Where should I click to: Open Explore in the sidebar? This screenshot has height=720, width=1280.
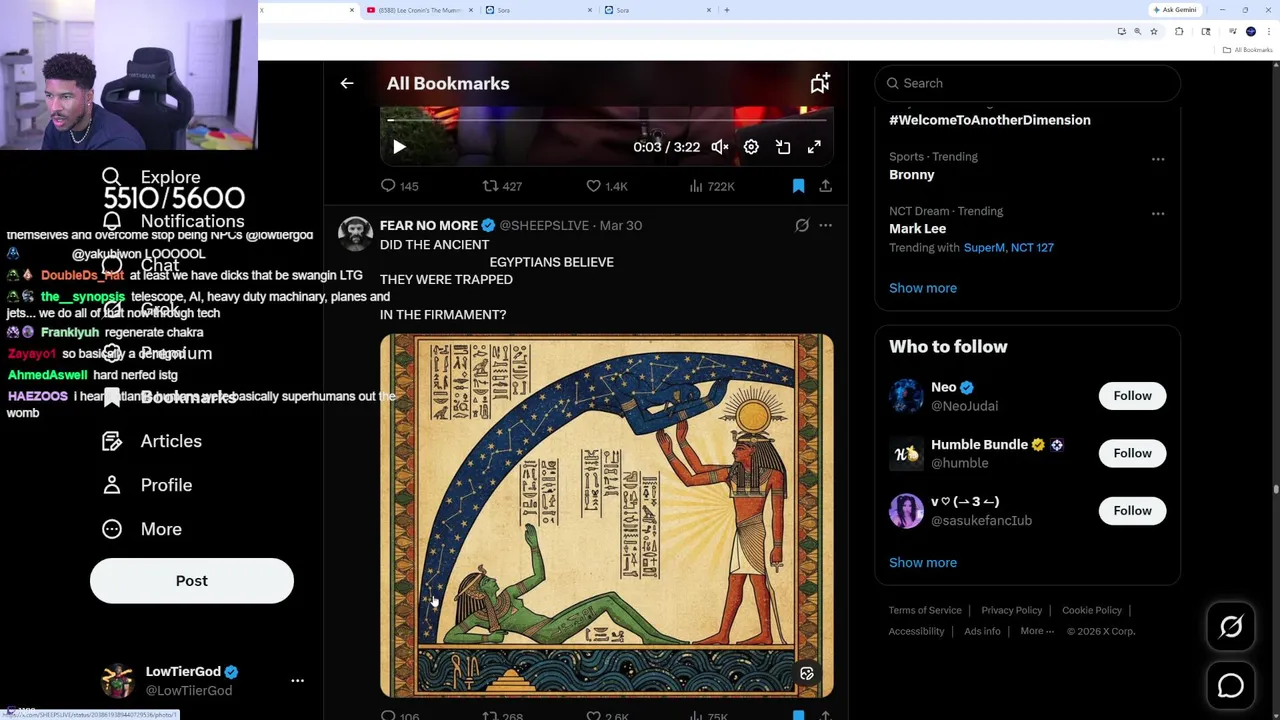[152, 177]
